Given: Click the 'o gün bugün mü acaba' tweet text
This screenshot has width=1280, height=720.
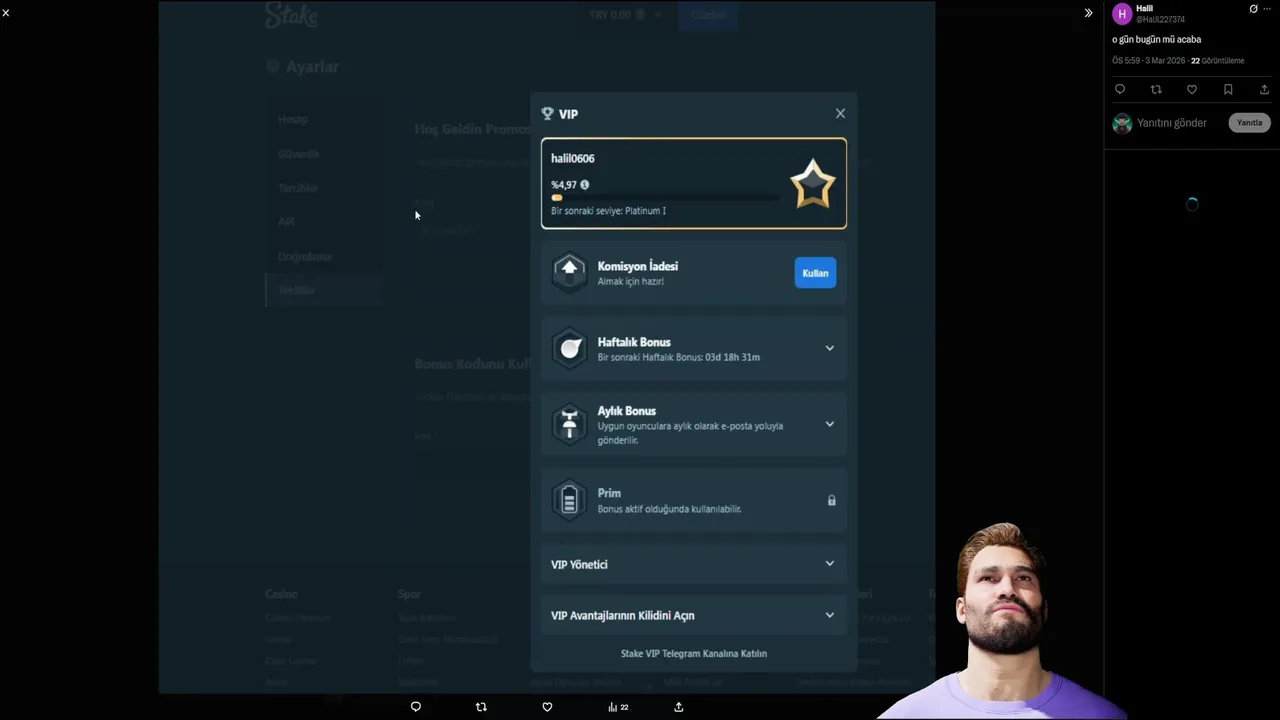Looking at the screenshot, I should (x=1157, y=40).
